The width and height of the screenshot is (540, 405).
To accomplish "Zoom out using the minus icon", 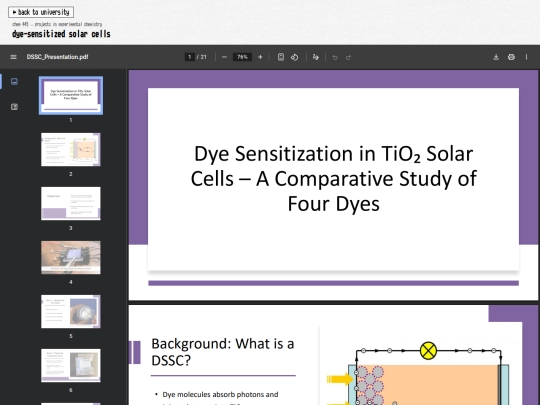I will click(x=224, y=57).
